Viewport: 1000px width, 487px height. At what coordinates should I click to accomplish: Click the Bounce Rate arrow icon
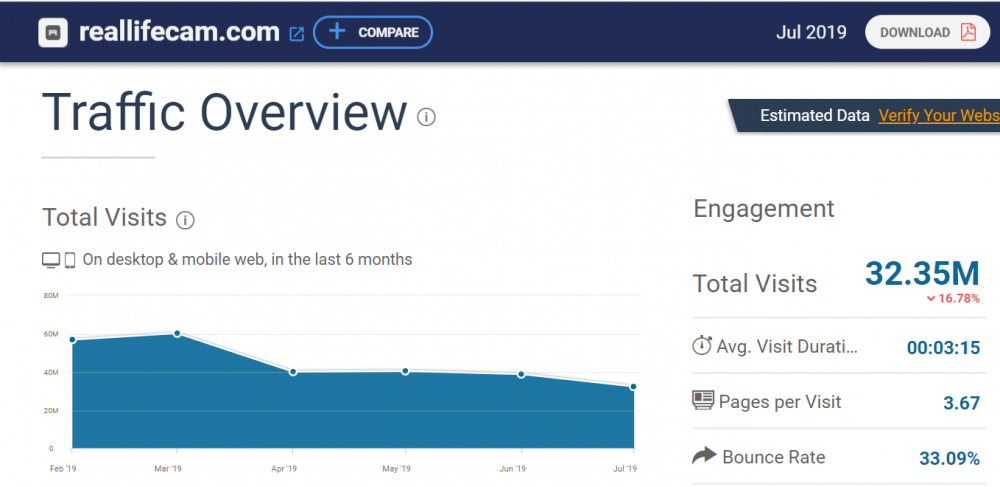tap(704, 457)
